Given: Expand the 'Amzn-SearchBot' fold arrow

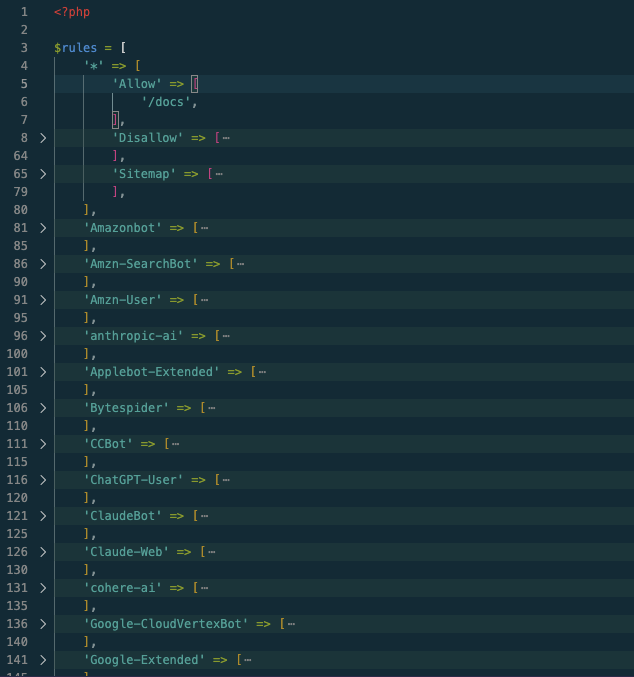Looking at the screenshot, I should point(42,264).
